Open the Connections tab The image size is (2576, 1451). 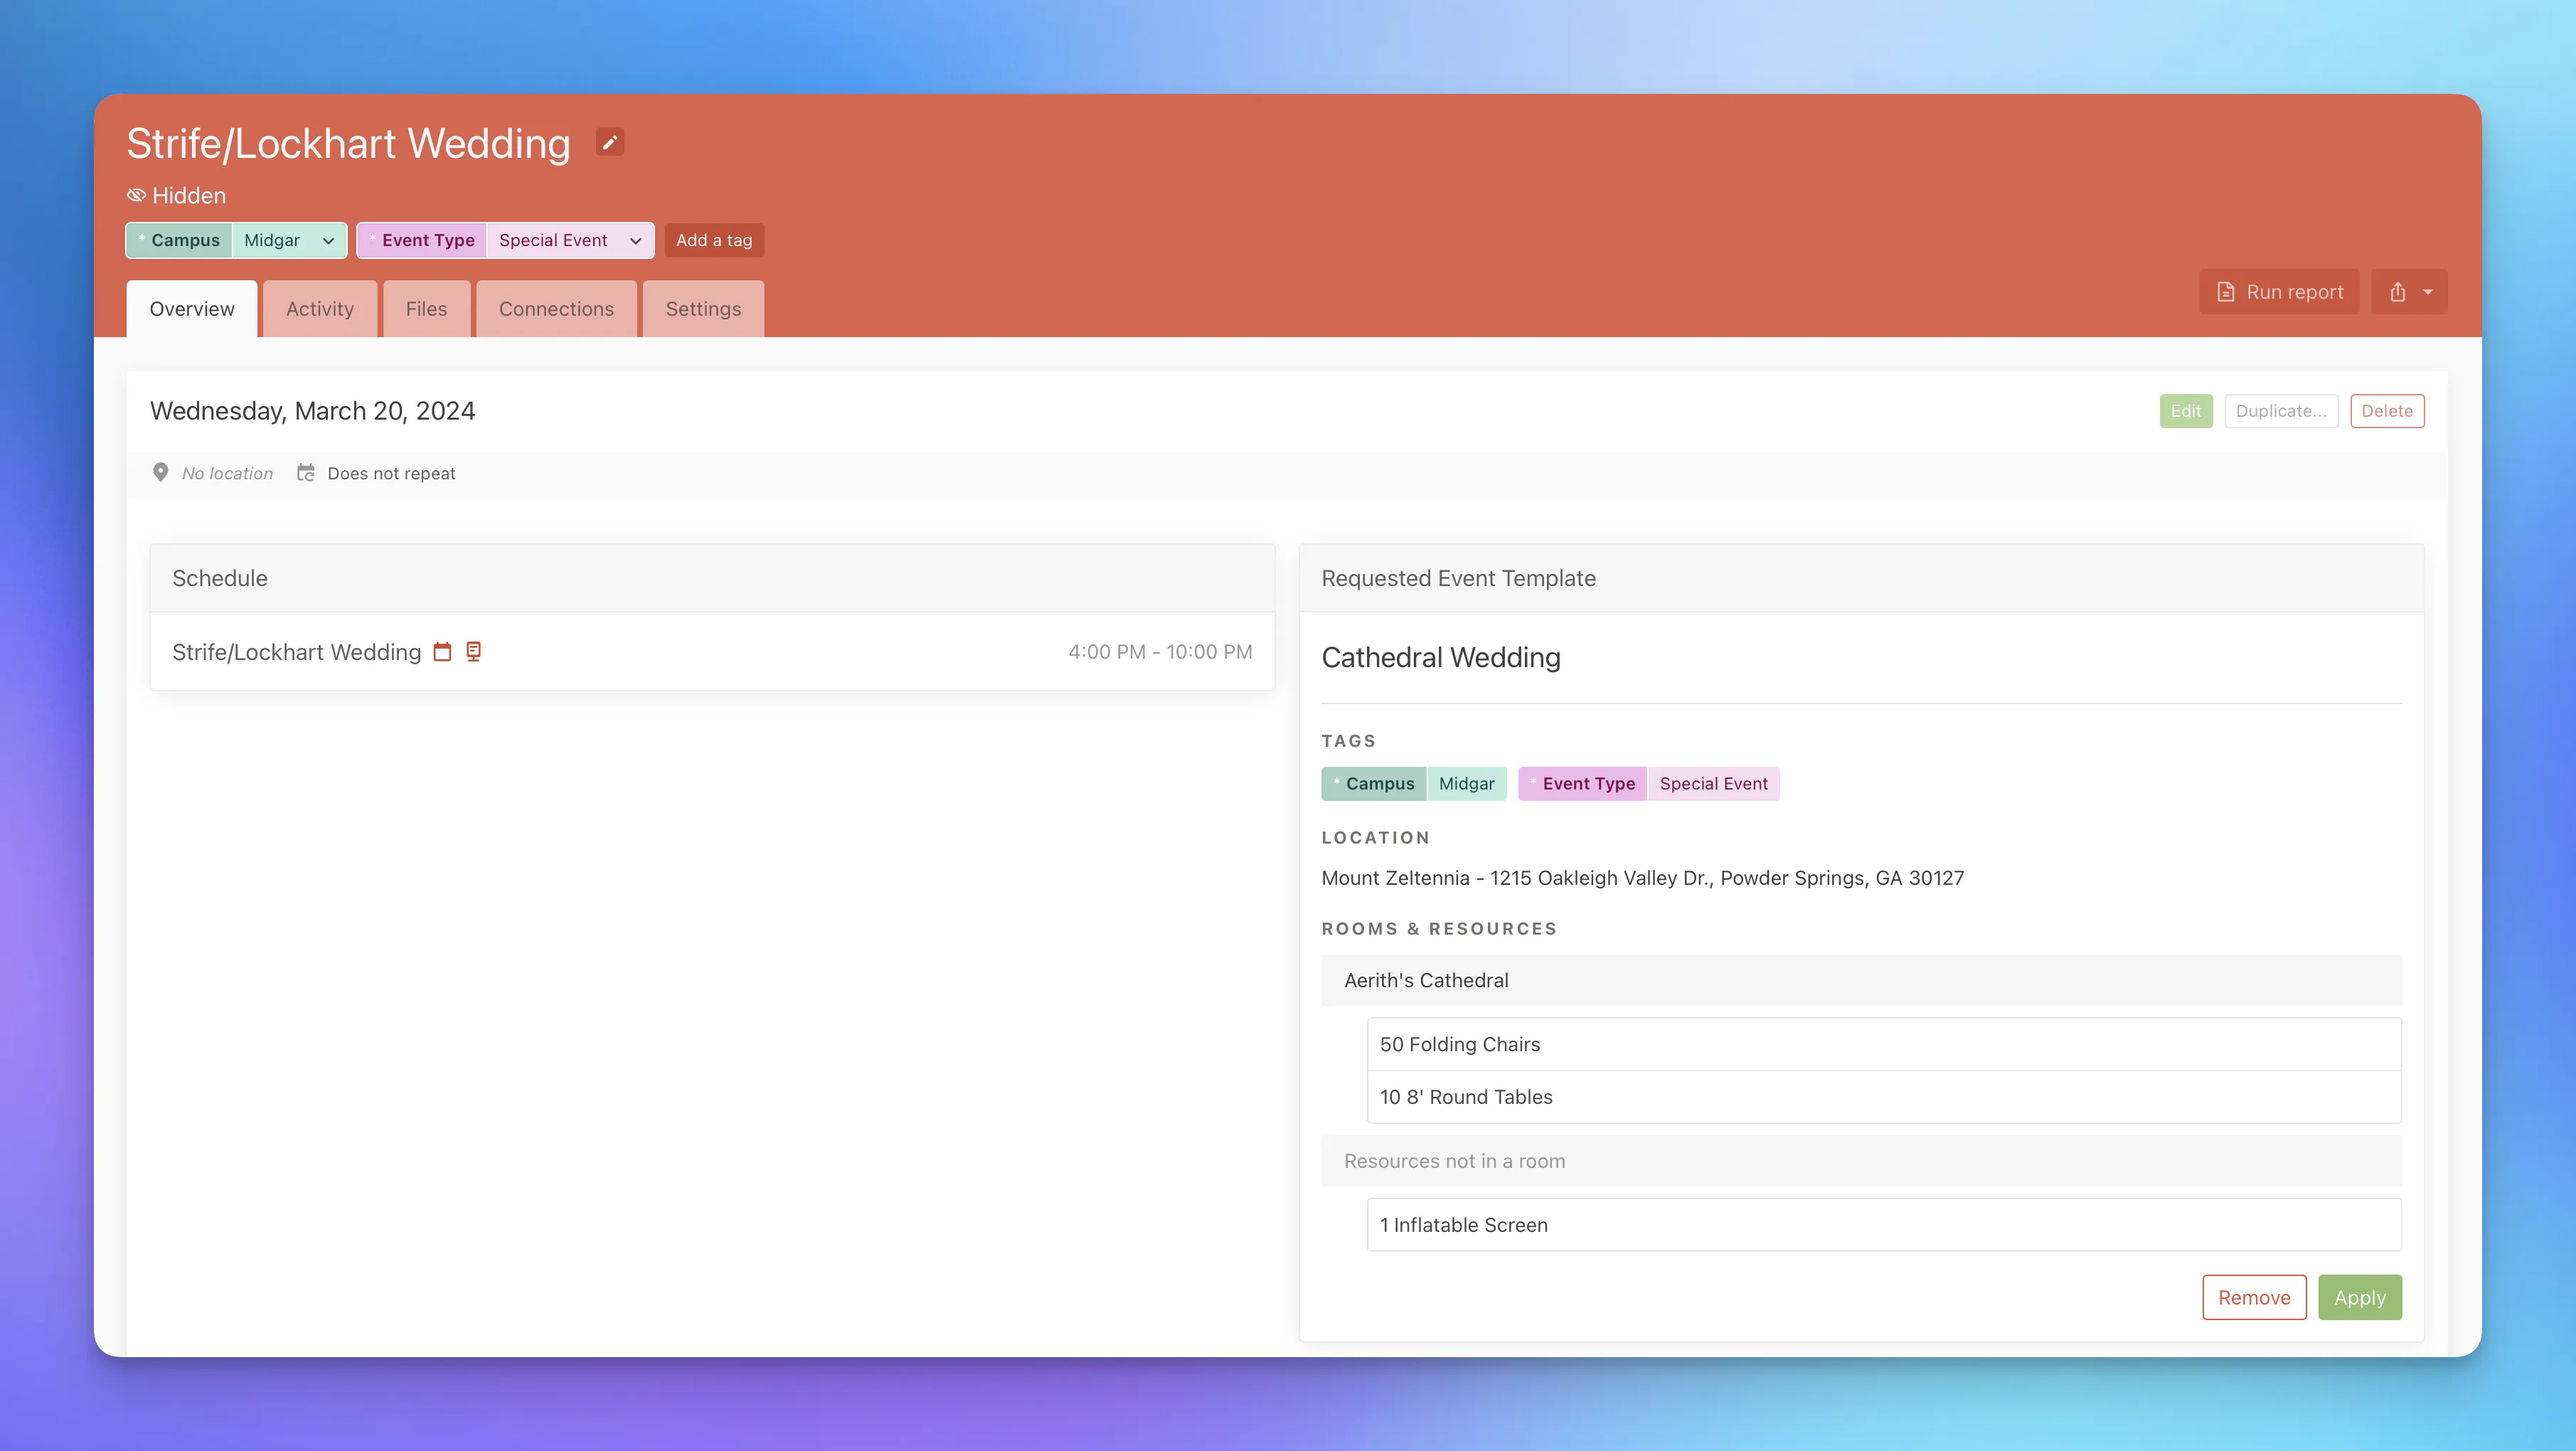click(x=556, y=308)
